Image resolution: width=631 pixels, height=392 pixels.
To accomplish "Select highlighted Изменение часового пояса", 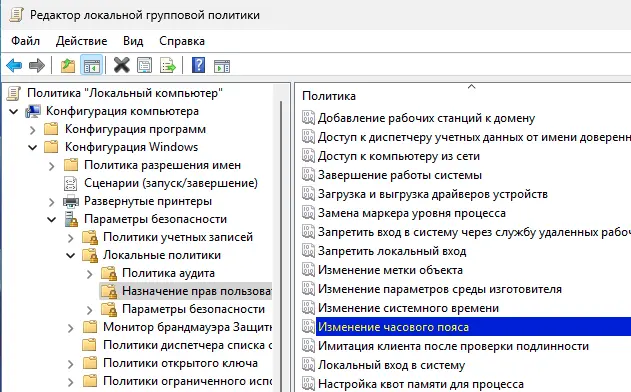I will 474,326.
